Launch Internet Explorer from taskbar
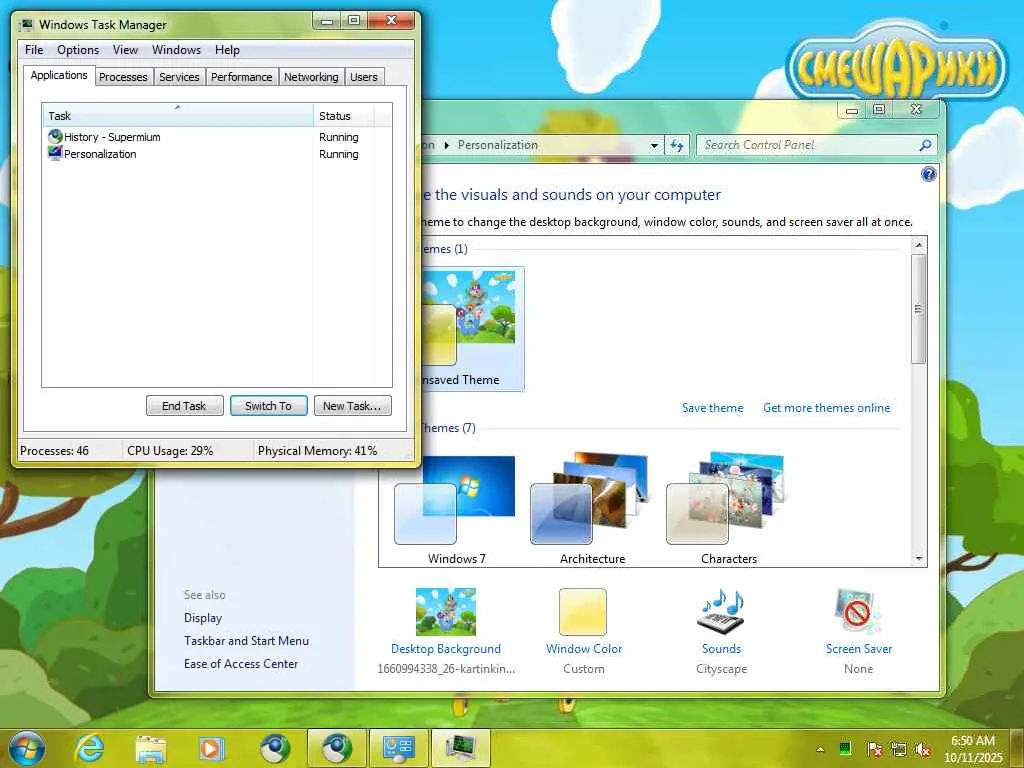 coord(89,748)
